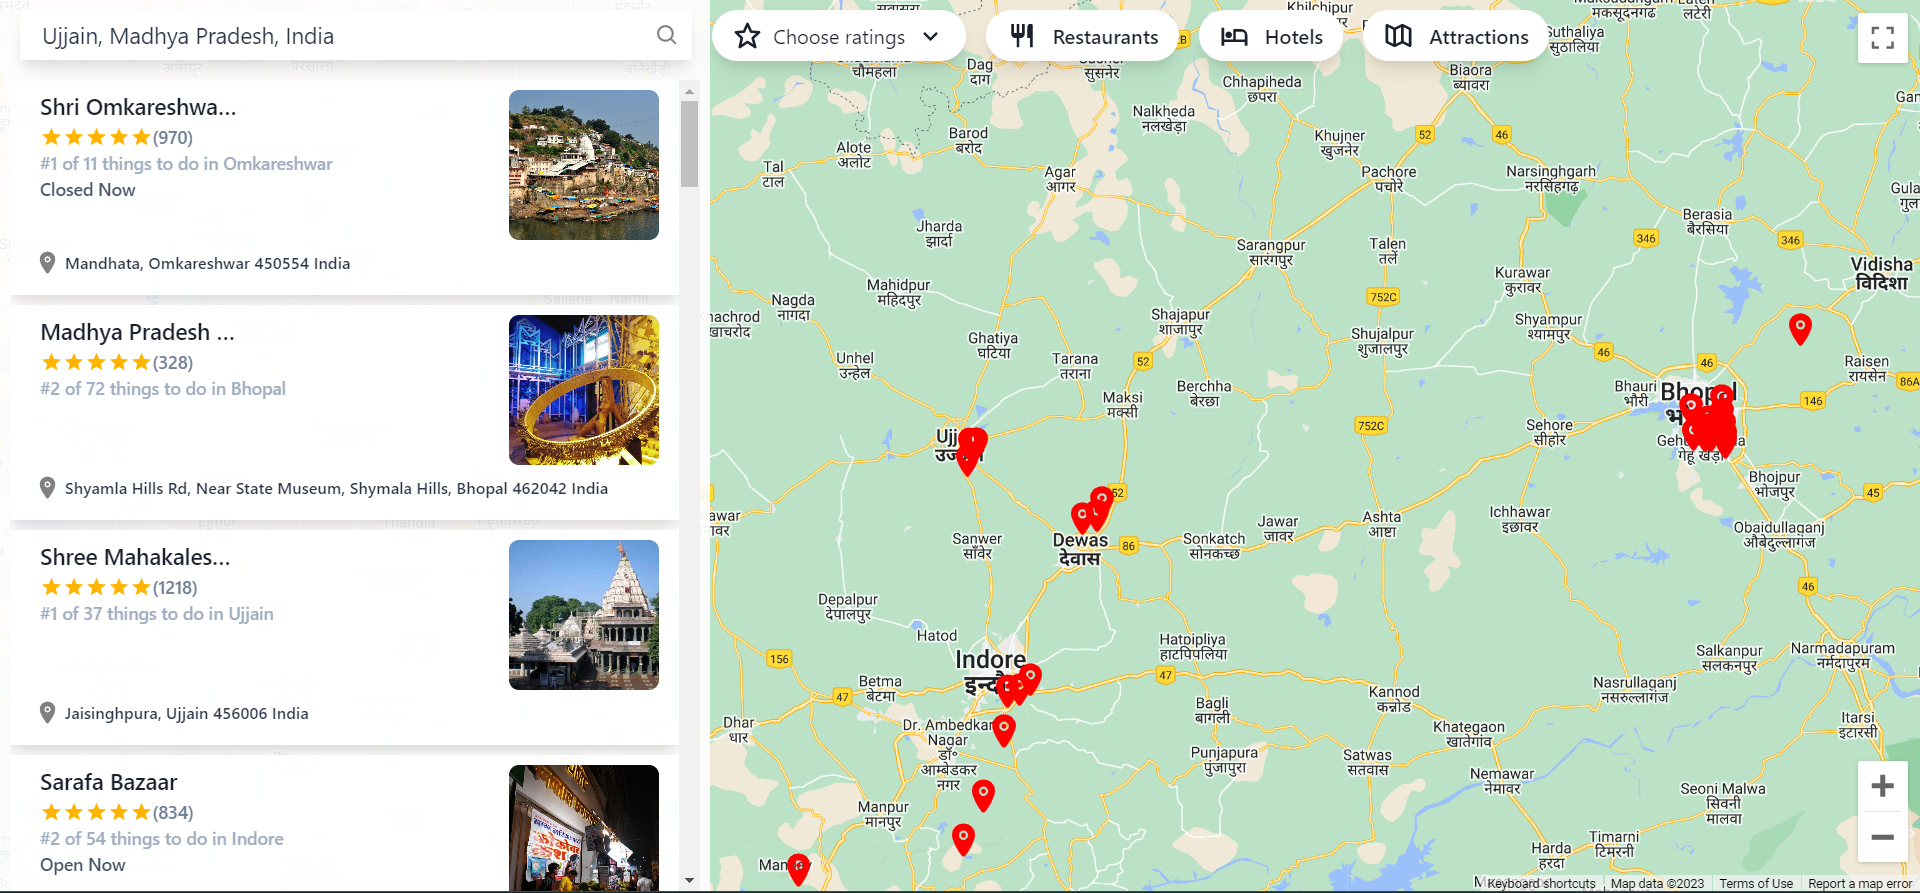Viewport: 1920px width, 893px height.
Task: View Sarafa Bazaar street photo
Action: pyautogui.click(x=584, y=827)
